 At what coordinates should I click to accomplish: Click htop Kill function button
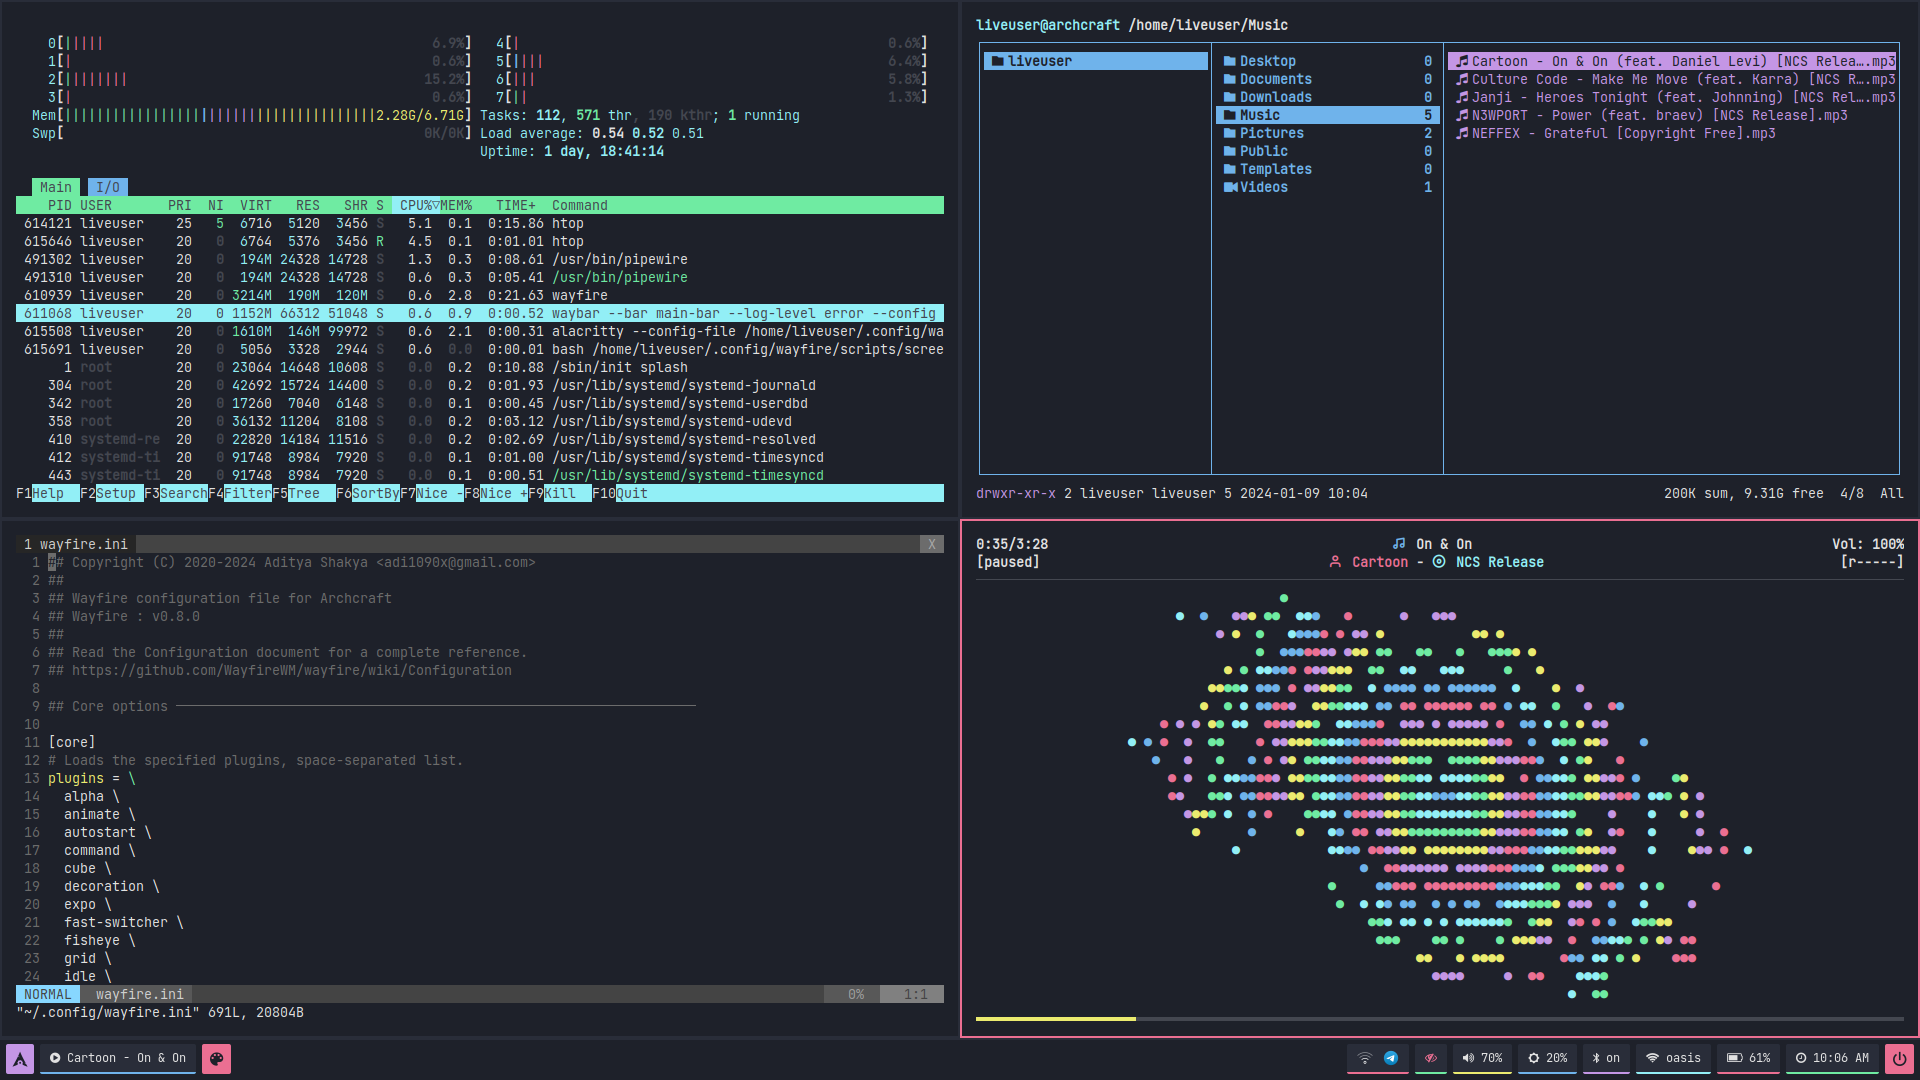560,493
